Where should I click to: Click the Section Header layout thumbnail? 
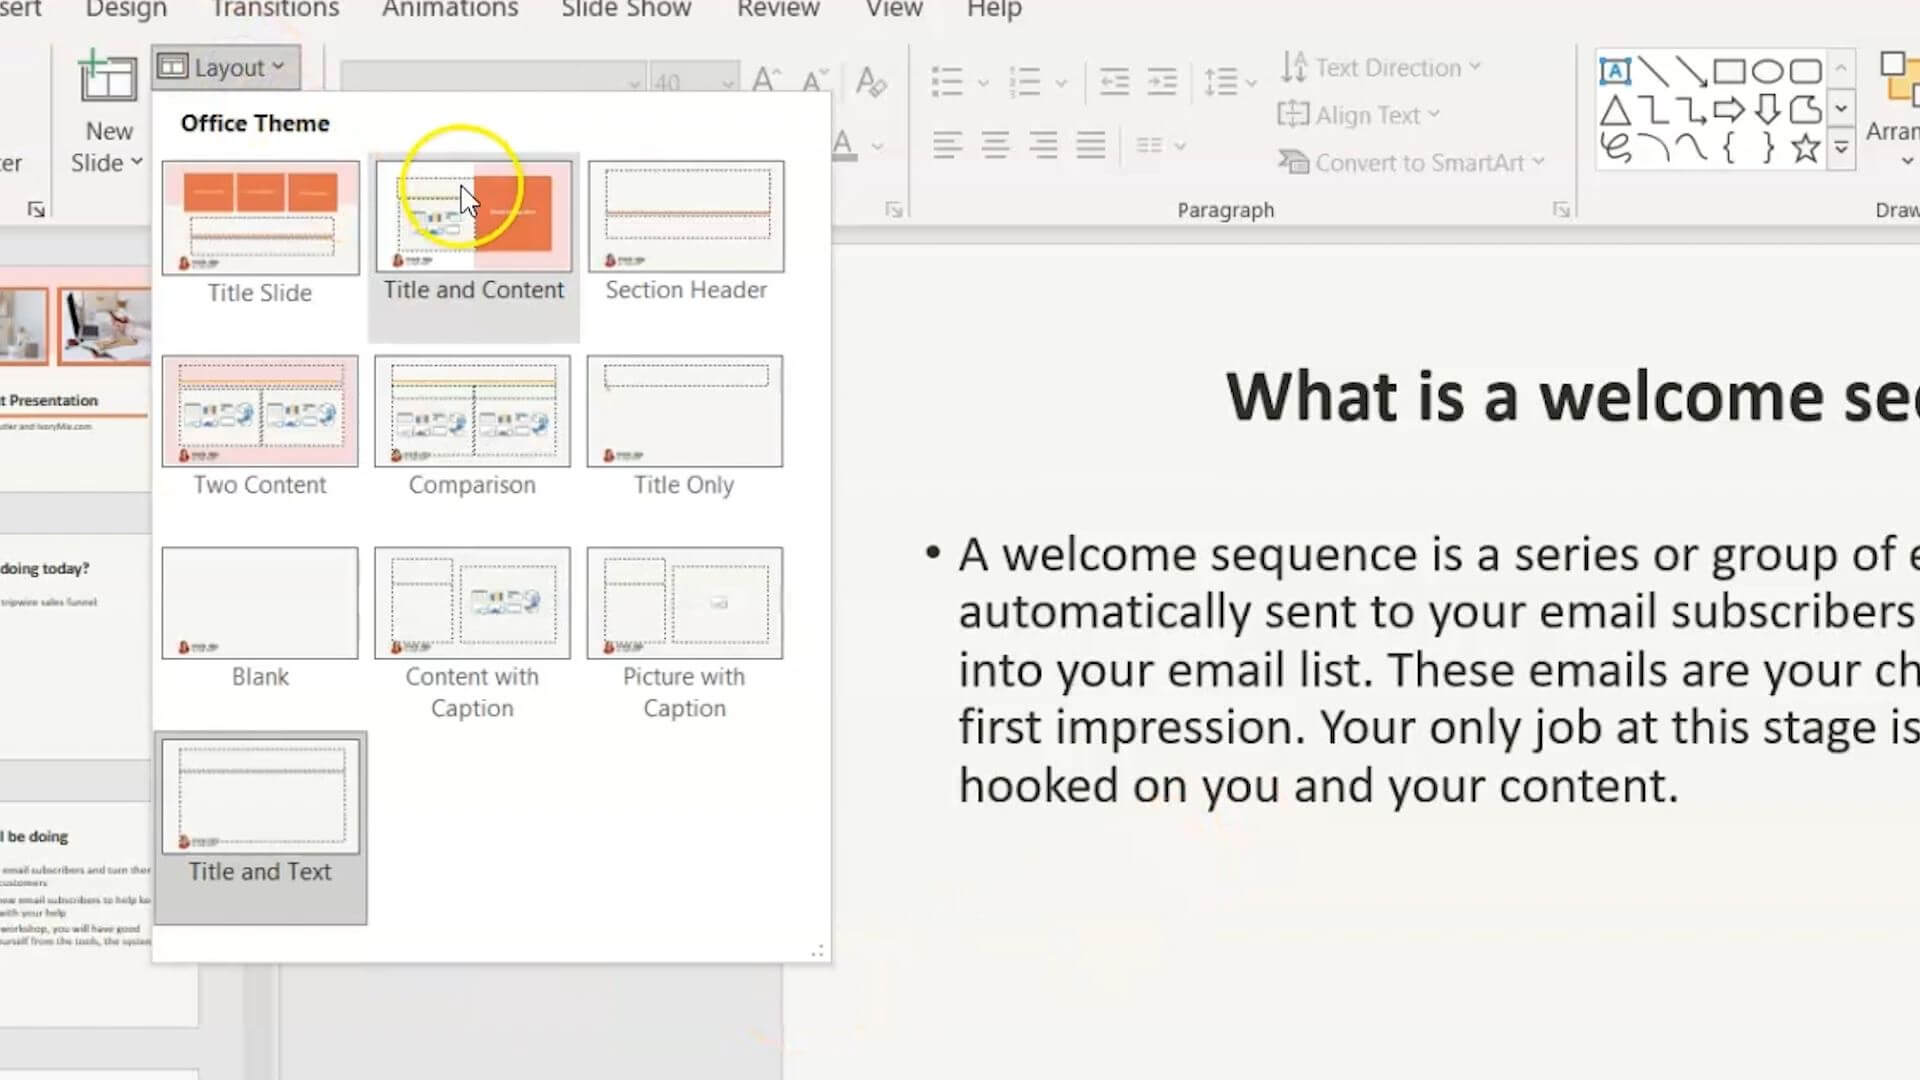tap(684, 215)
